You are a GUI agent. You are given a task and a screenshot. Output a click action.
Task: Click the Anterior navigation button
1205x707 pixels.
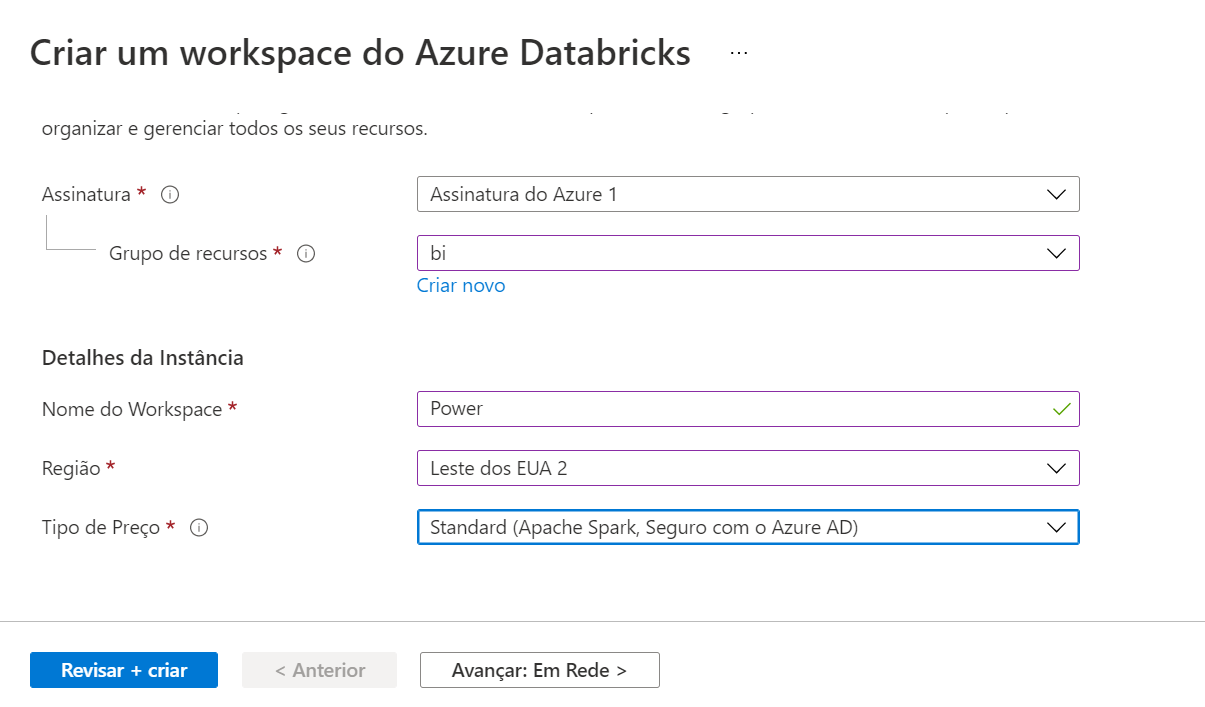[x=318, y=670]
